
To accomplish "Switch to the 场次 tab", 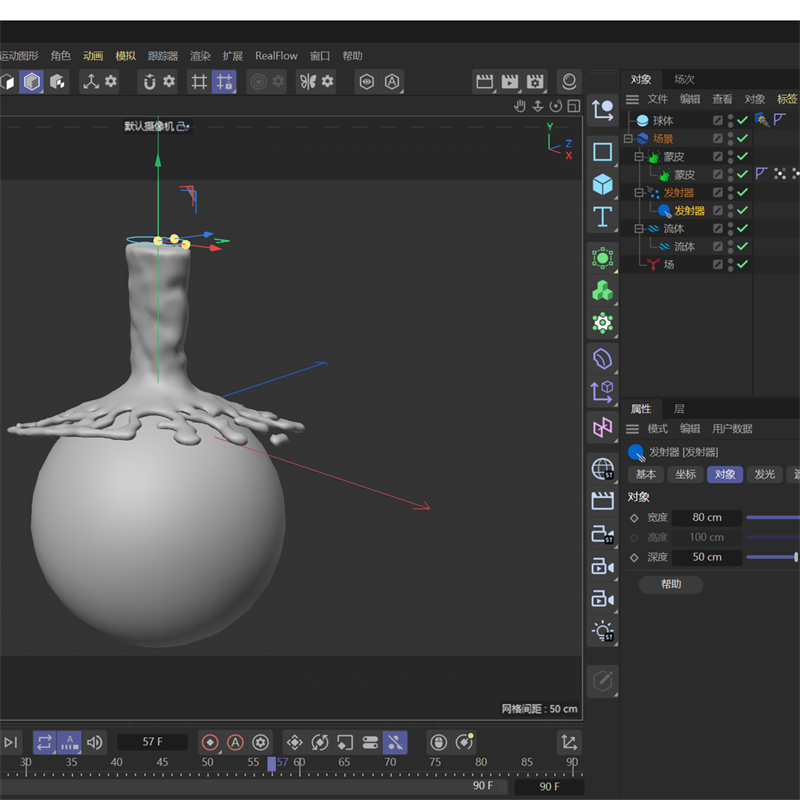I will point(684,79).
